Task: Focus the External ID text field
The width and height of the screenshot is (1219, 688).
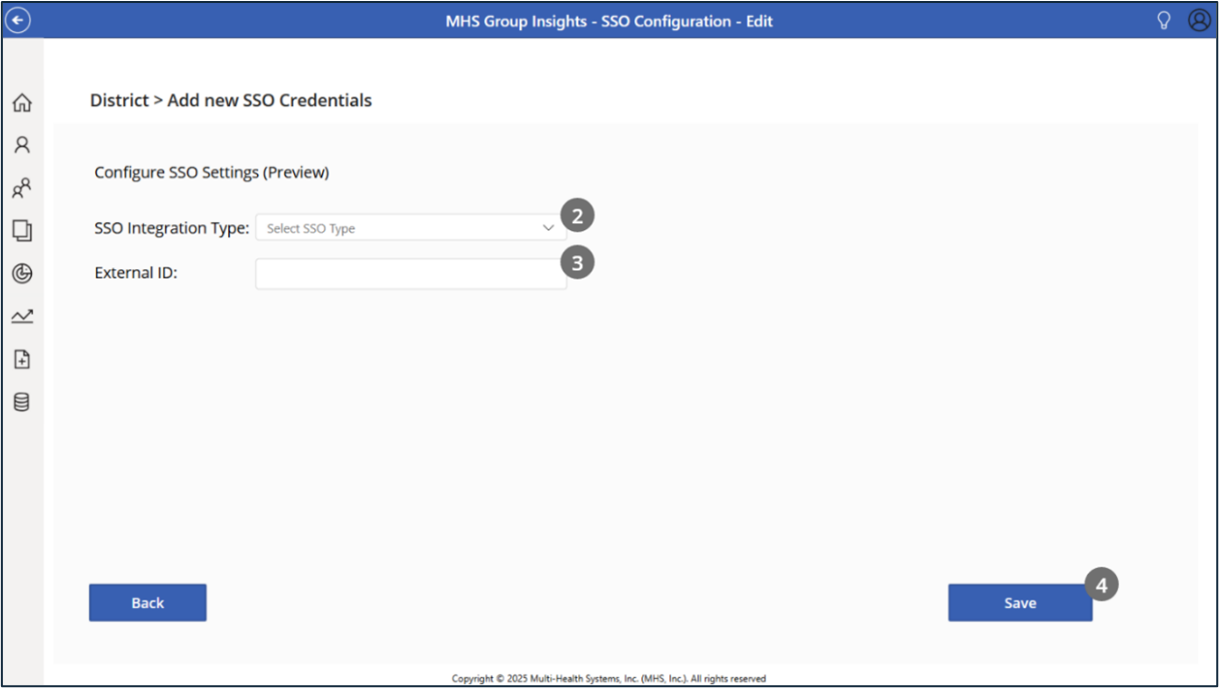Action: coord(410,274)
